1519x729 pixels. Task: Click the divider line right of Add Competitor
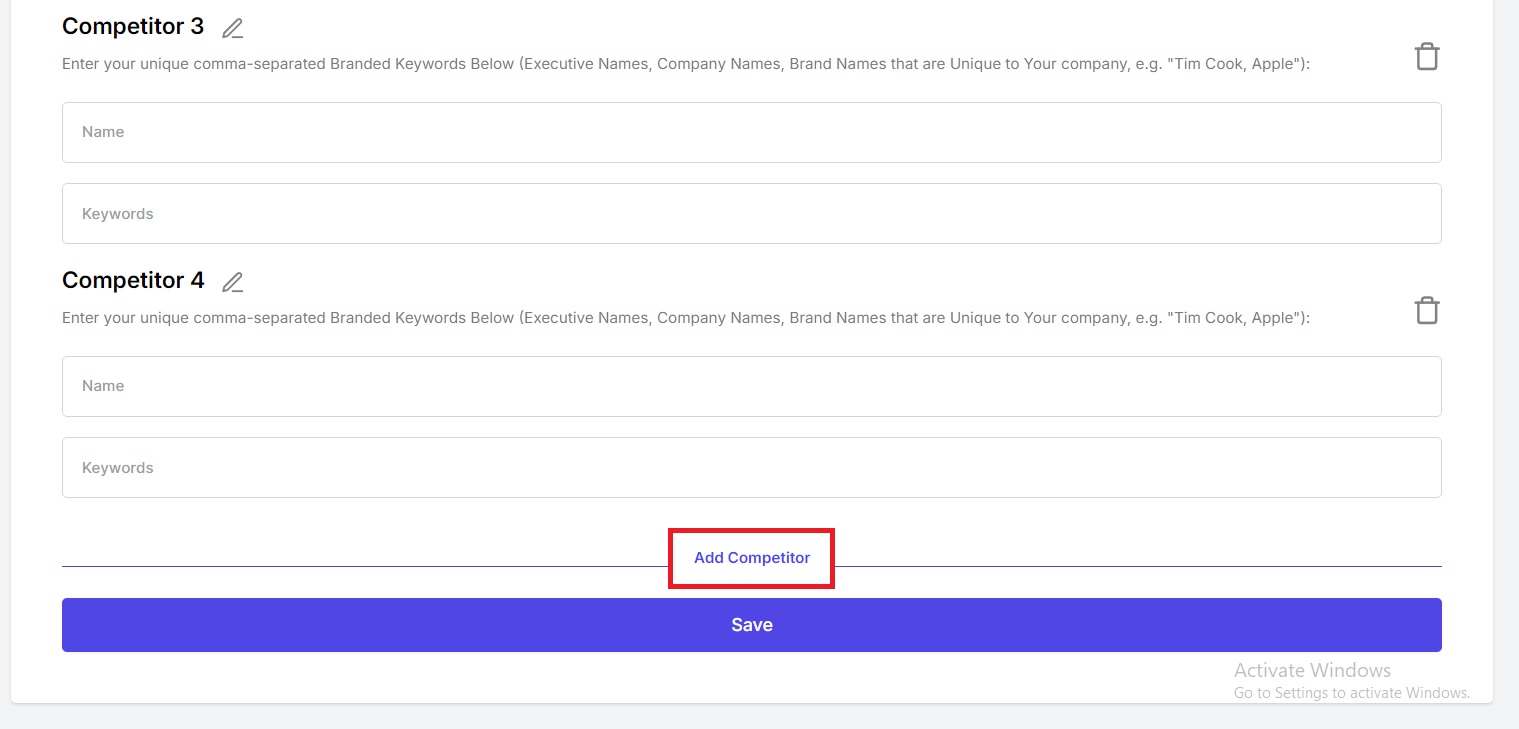tap(1140, 566)
